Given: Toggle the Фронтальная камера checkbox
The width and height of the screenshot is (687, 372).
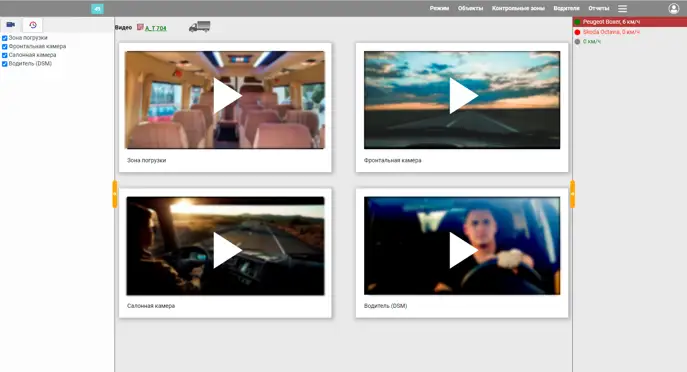Looking at the screenshot, I should [x=5, y=46].
